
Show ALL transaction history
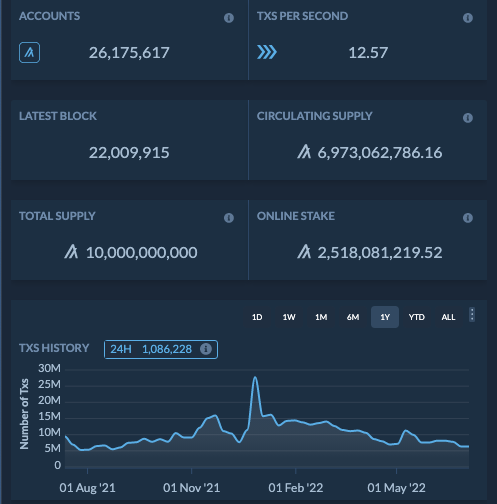coord(448,317)
